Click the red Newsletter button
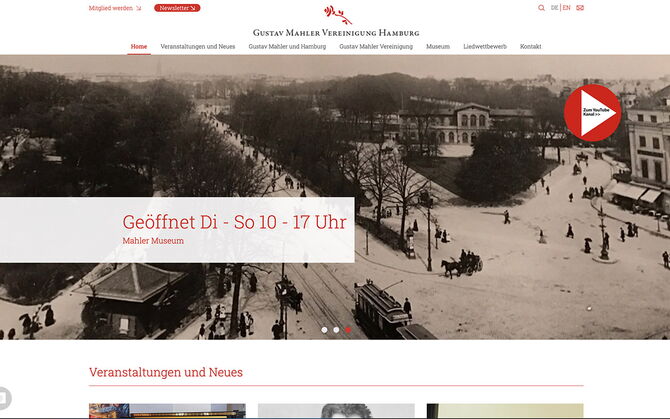This screenshot has height=419, width=670. pos(177,8)
